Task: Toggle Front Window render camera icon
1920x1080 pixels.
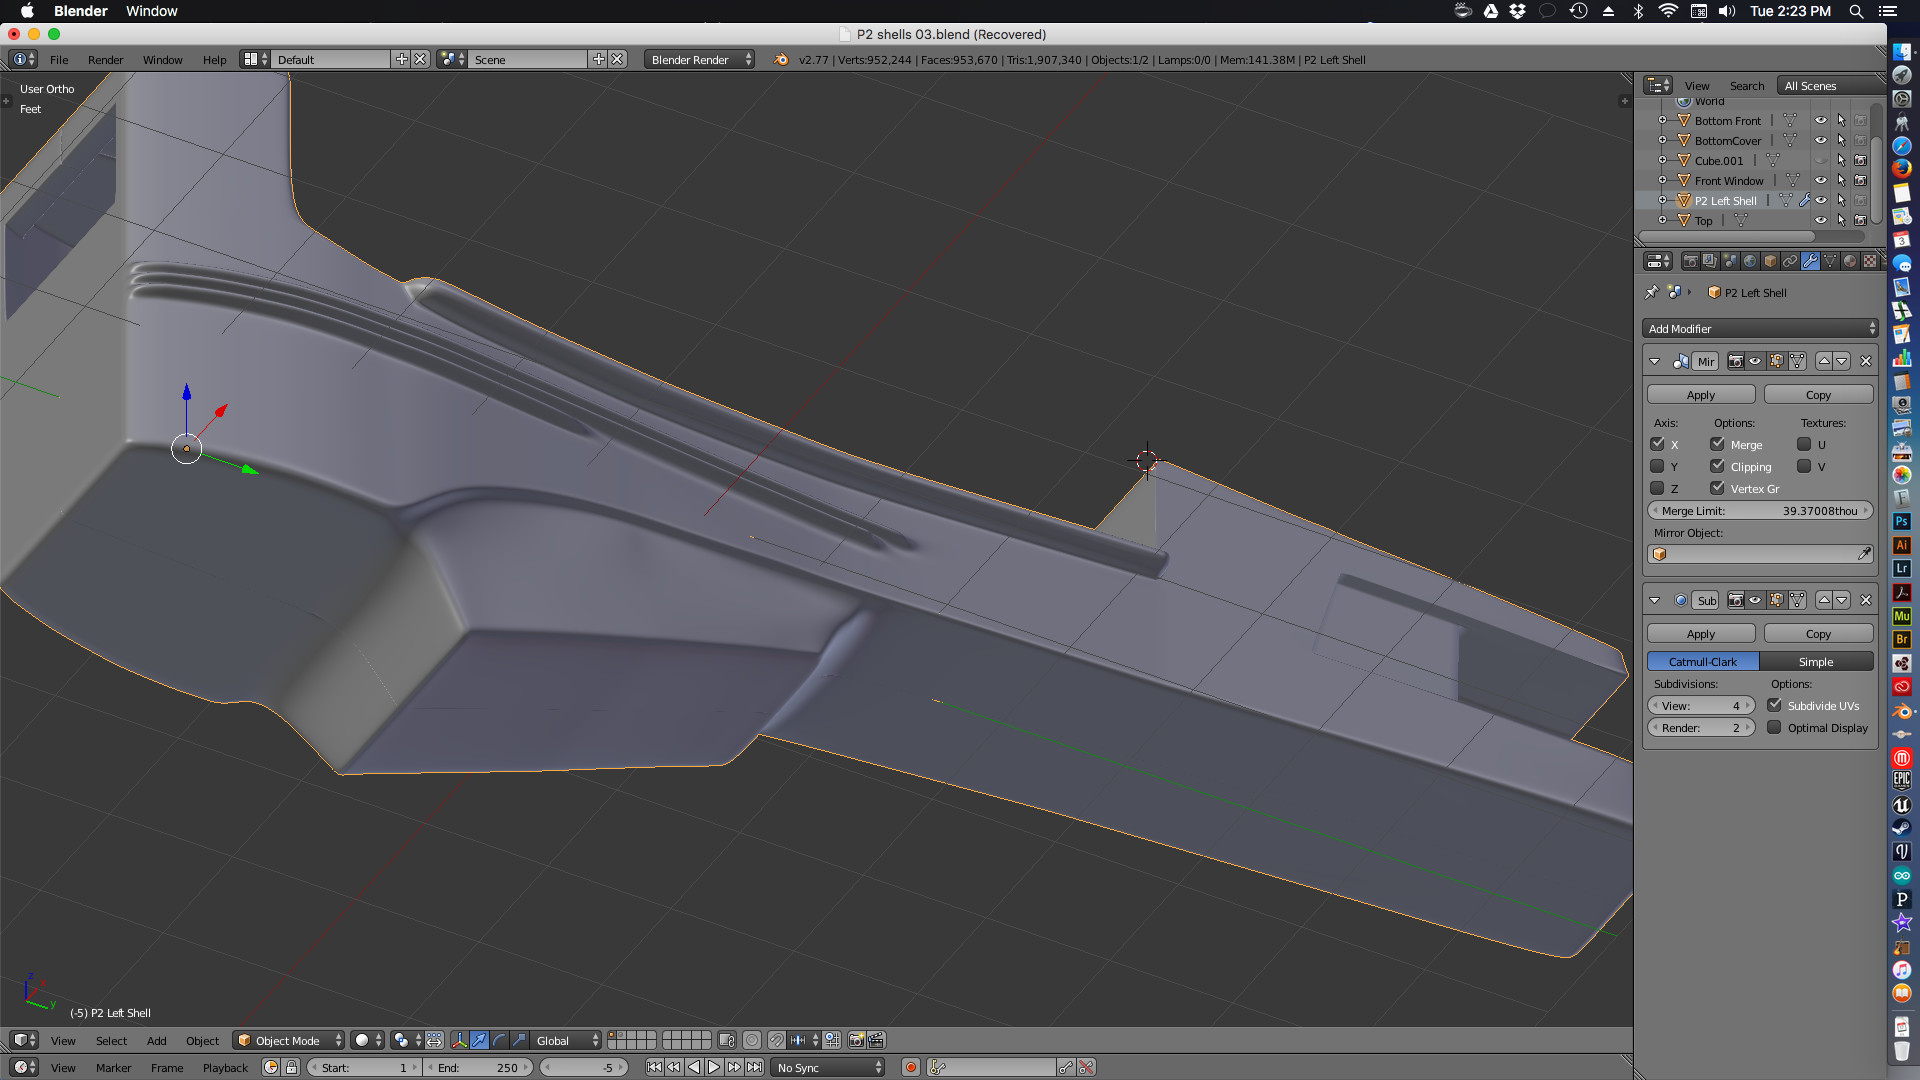Action: point(1860,181)
